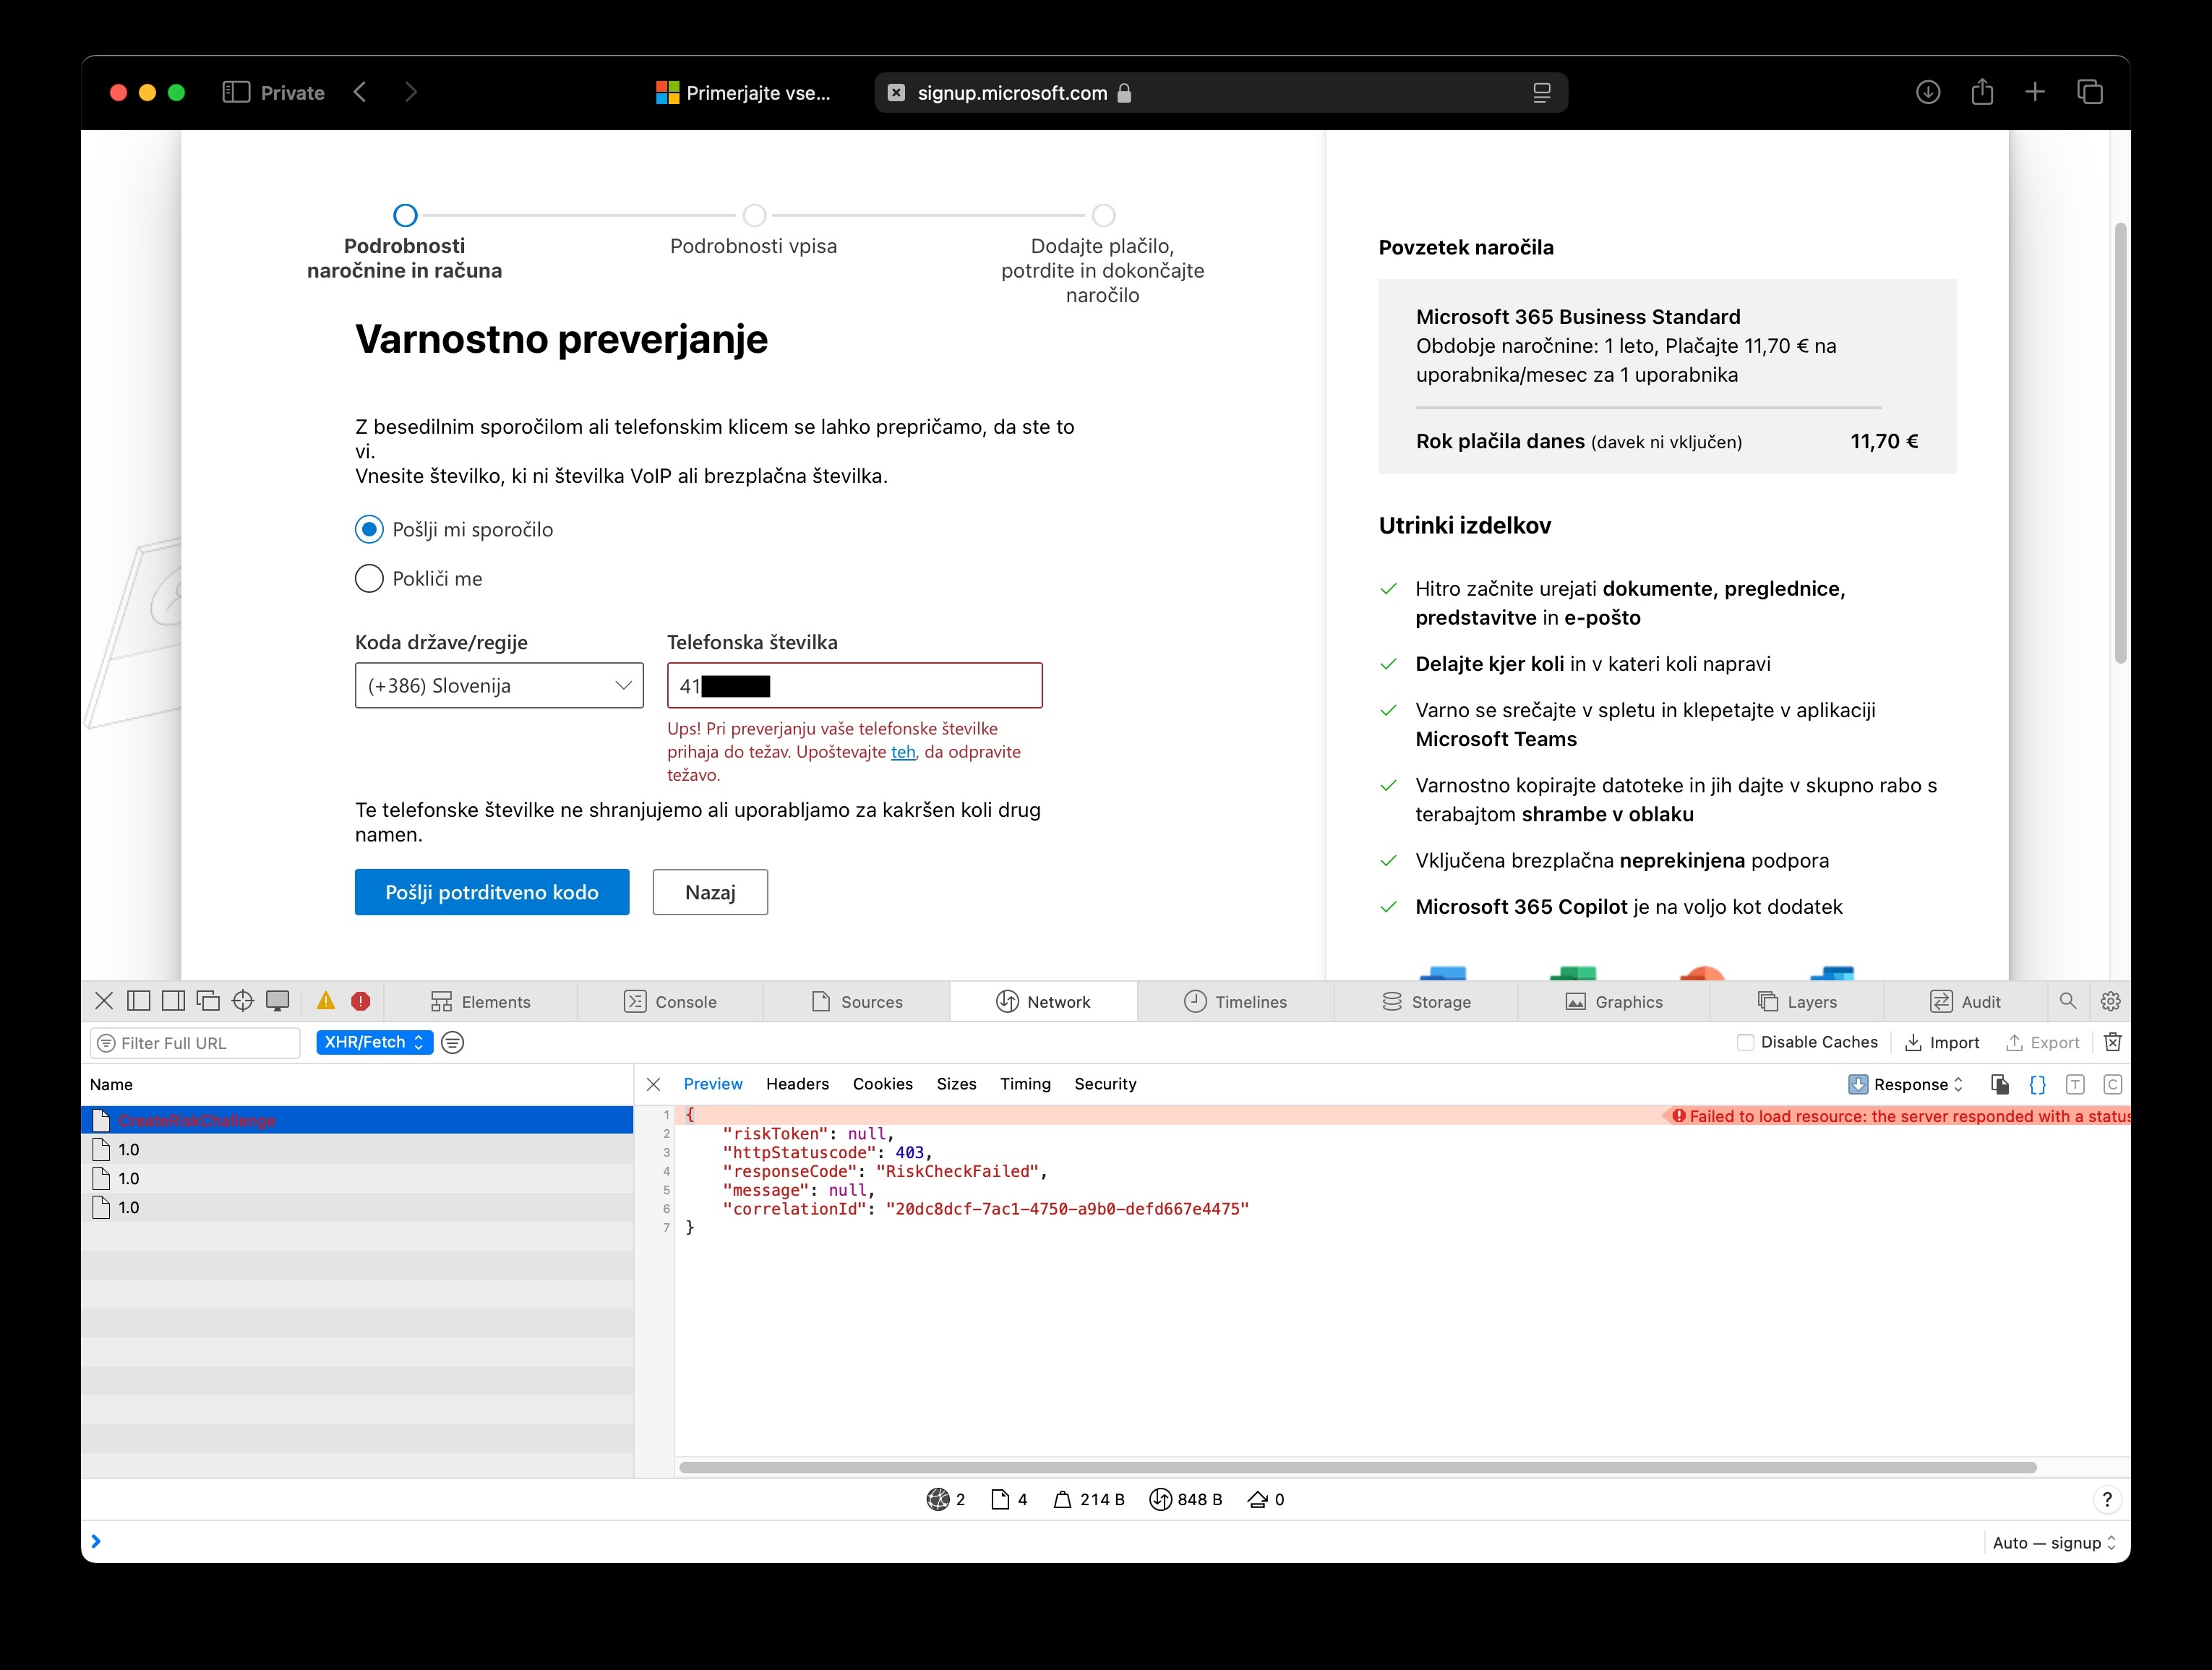Screen dimensions: 2212x1670
Task: Open Sizes detail tab
Action: click(x=956, y=1084)
